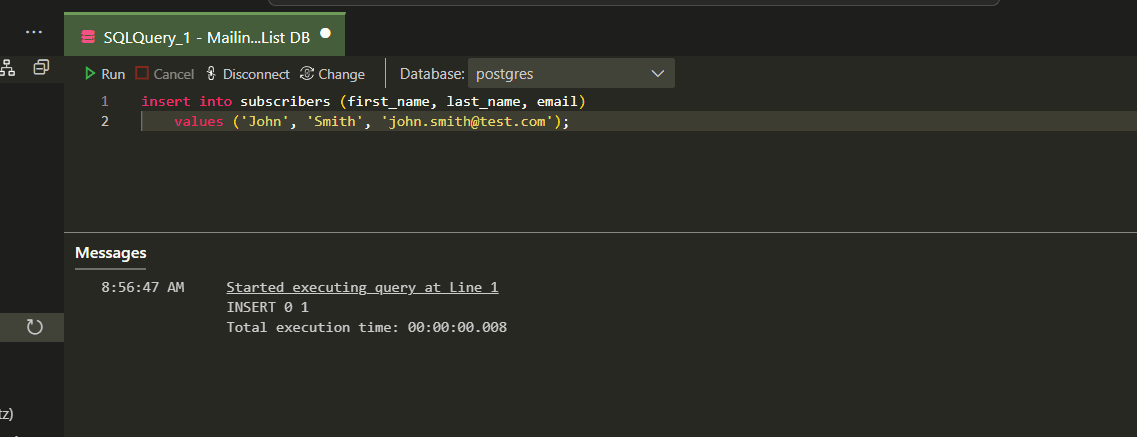Switch to the Messages tab

(x=111, y=253)
